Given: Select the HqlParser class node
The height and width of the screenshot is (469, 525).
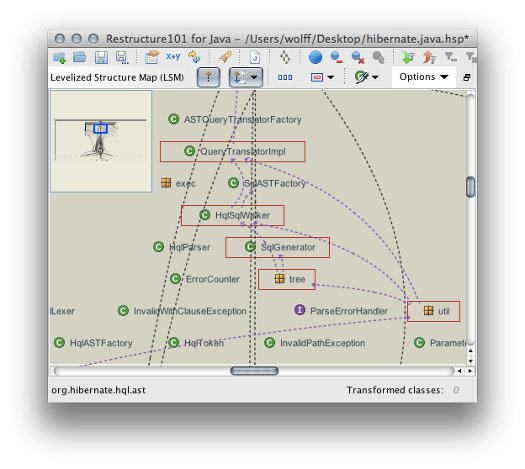Looking at the screenshot, I should (x=181, y=247).
